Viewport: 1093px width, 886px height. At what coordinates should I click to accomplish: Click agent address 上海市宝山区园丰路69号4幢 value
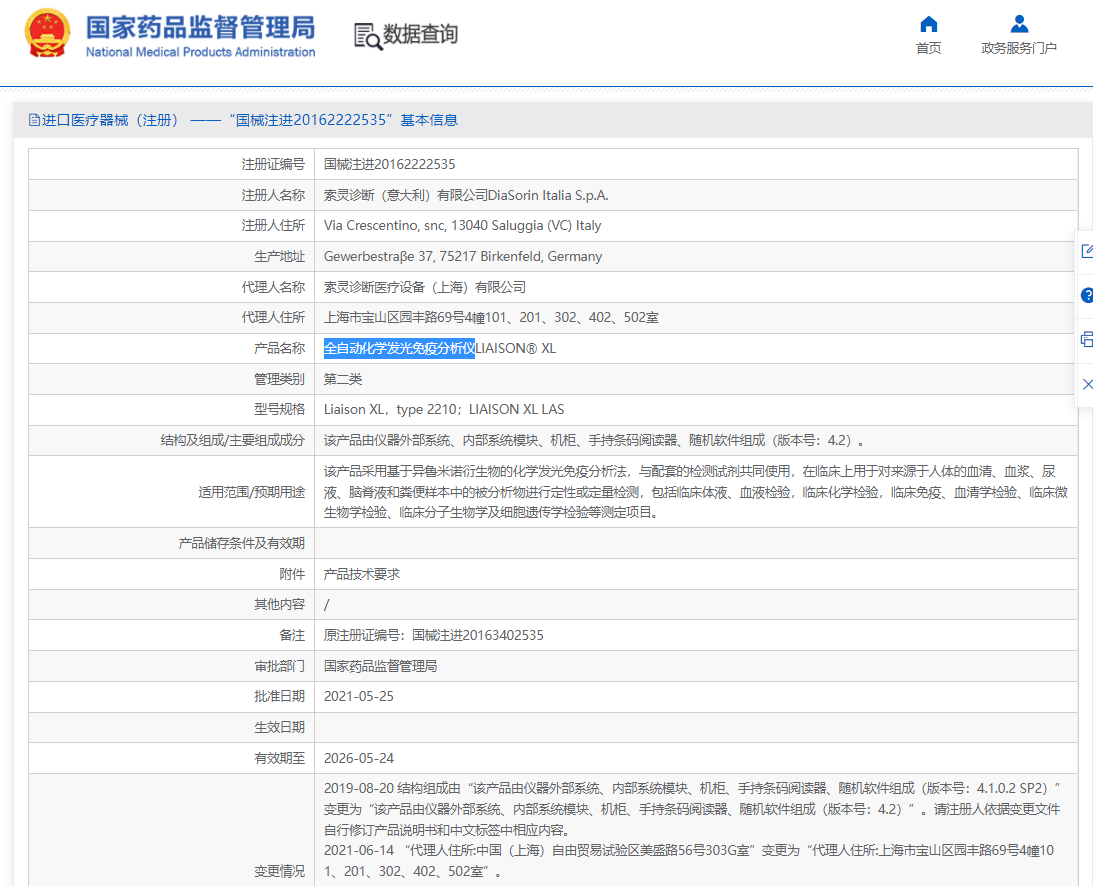pyautogui.click(x=491, y=318)
